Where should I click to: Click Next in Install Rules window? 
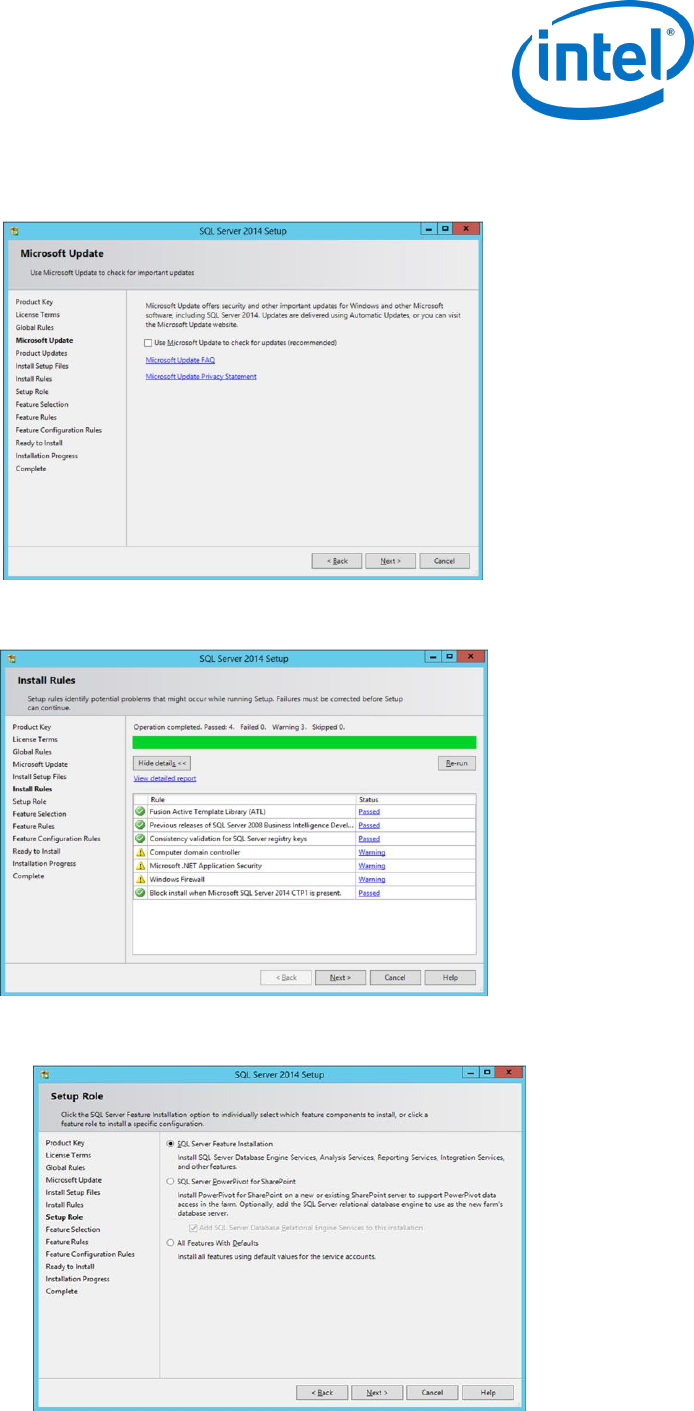tap(340, 977)
